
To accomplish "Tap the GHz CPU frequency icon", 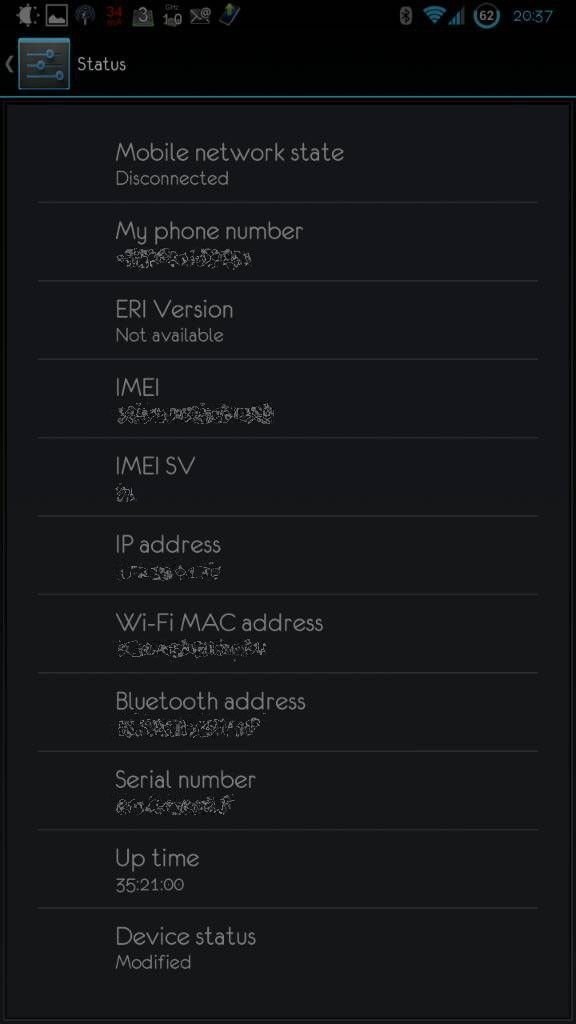I will tap(172, 16).
